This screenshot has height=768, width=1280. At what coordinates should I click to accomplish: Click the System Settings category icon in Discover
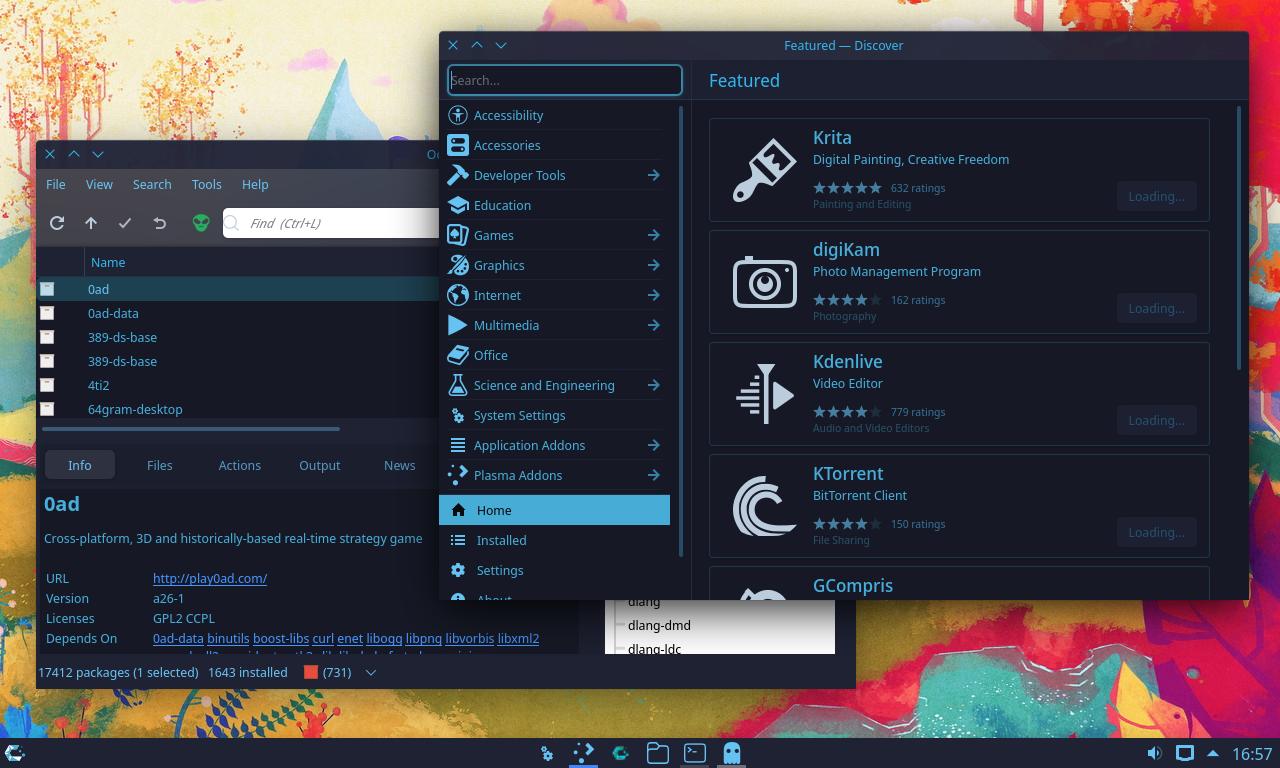458,415
